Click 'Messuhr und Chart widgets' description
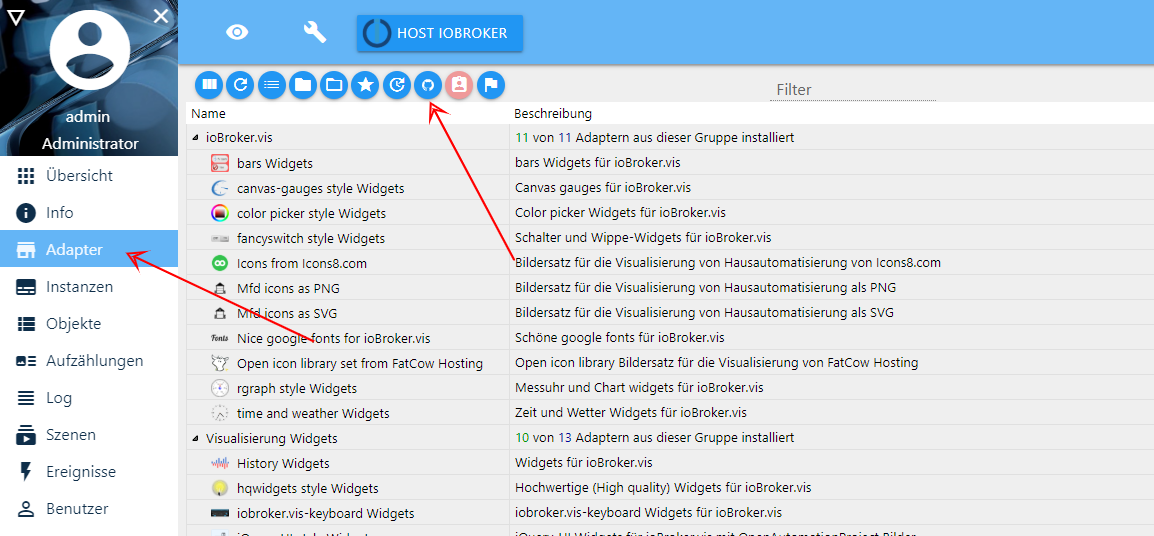 click(639, 388)
